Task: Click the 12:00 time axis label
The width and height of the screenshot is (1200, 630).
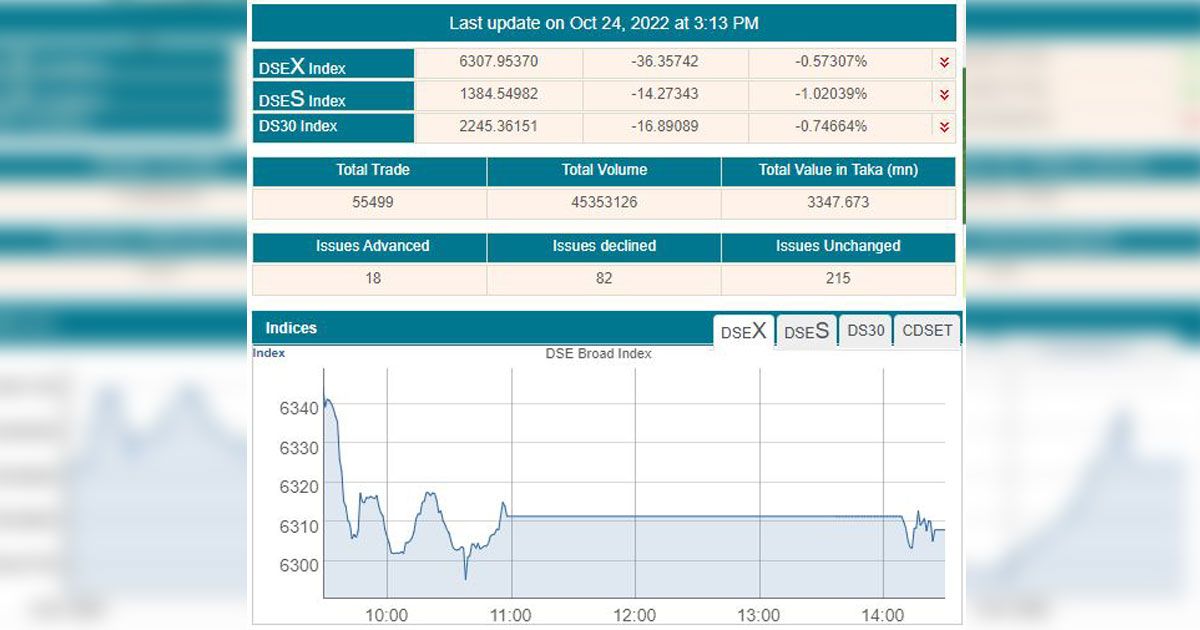Action: pyautogui.click(x=634, y=615)
